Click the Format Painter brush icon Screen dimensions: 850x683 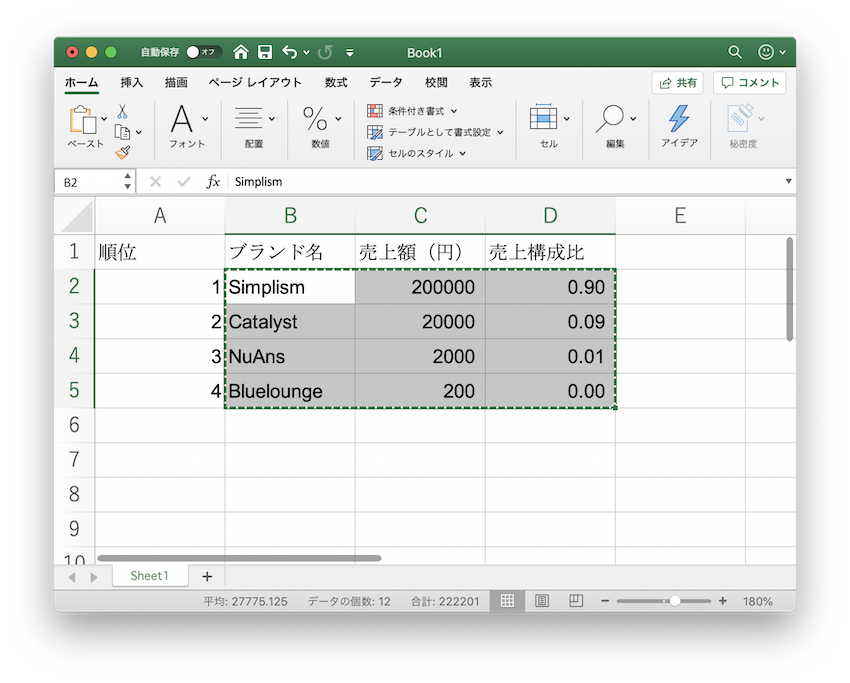click(x=122, y=152)
